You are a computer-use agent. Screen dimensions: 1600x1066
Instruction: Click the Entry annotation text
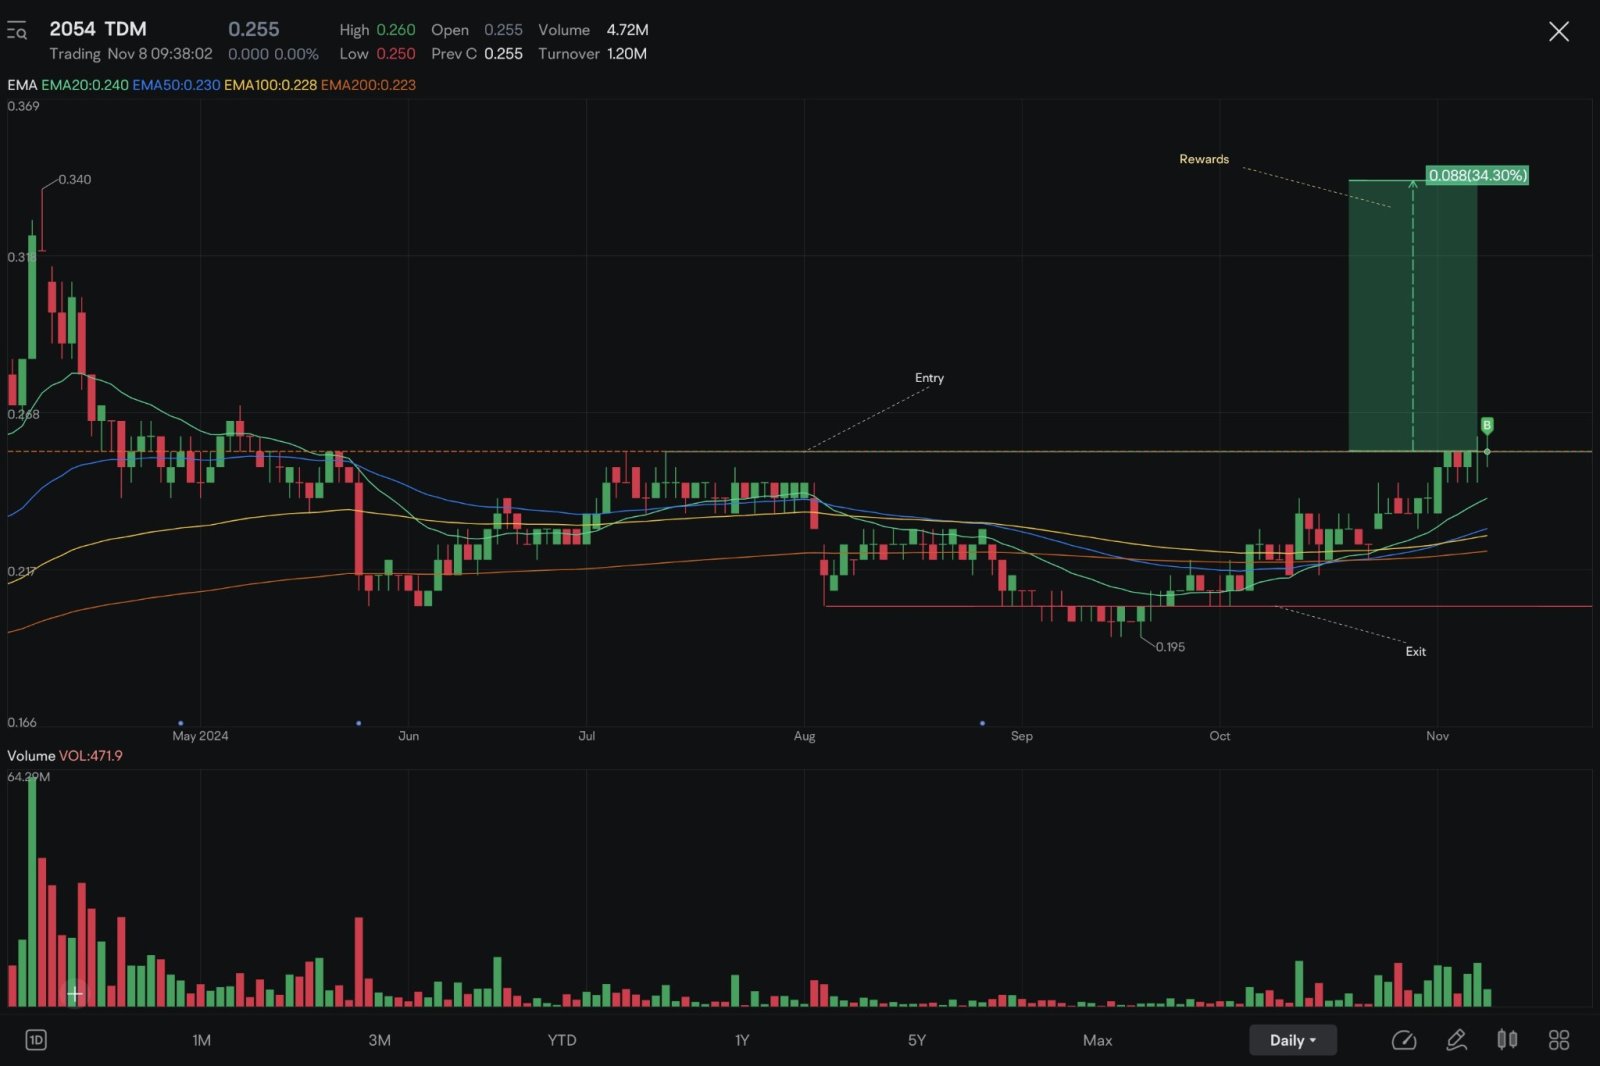929,378
